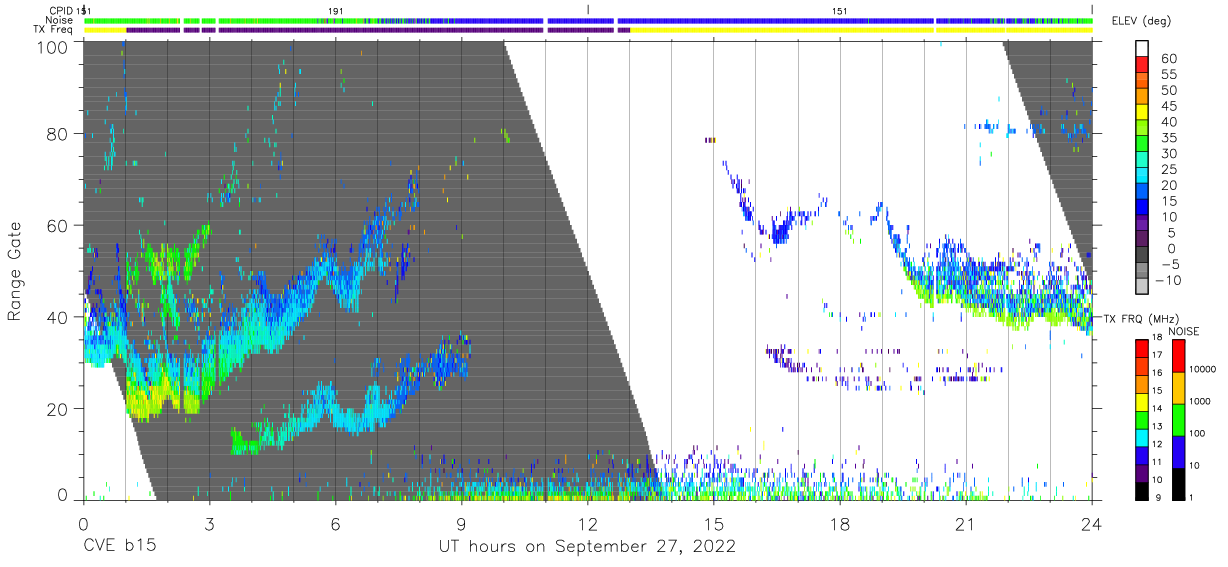The height and width of the screenshot is (567, 1228).
Task: Click the red segment of the ELEV colorbar
Action: tap(1142, 64)
